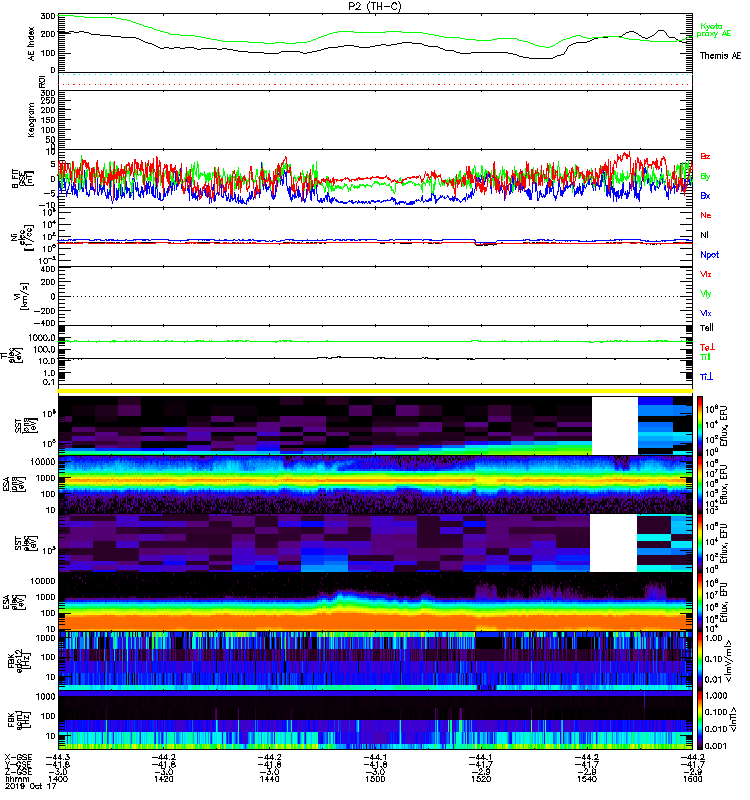Pick the red "Ne" density legend label

click(x=706, y=215)
